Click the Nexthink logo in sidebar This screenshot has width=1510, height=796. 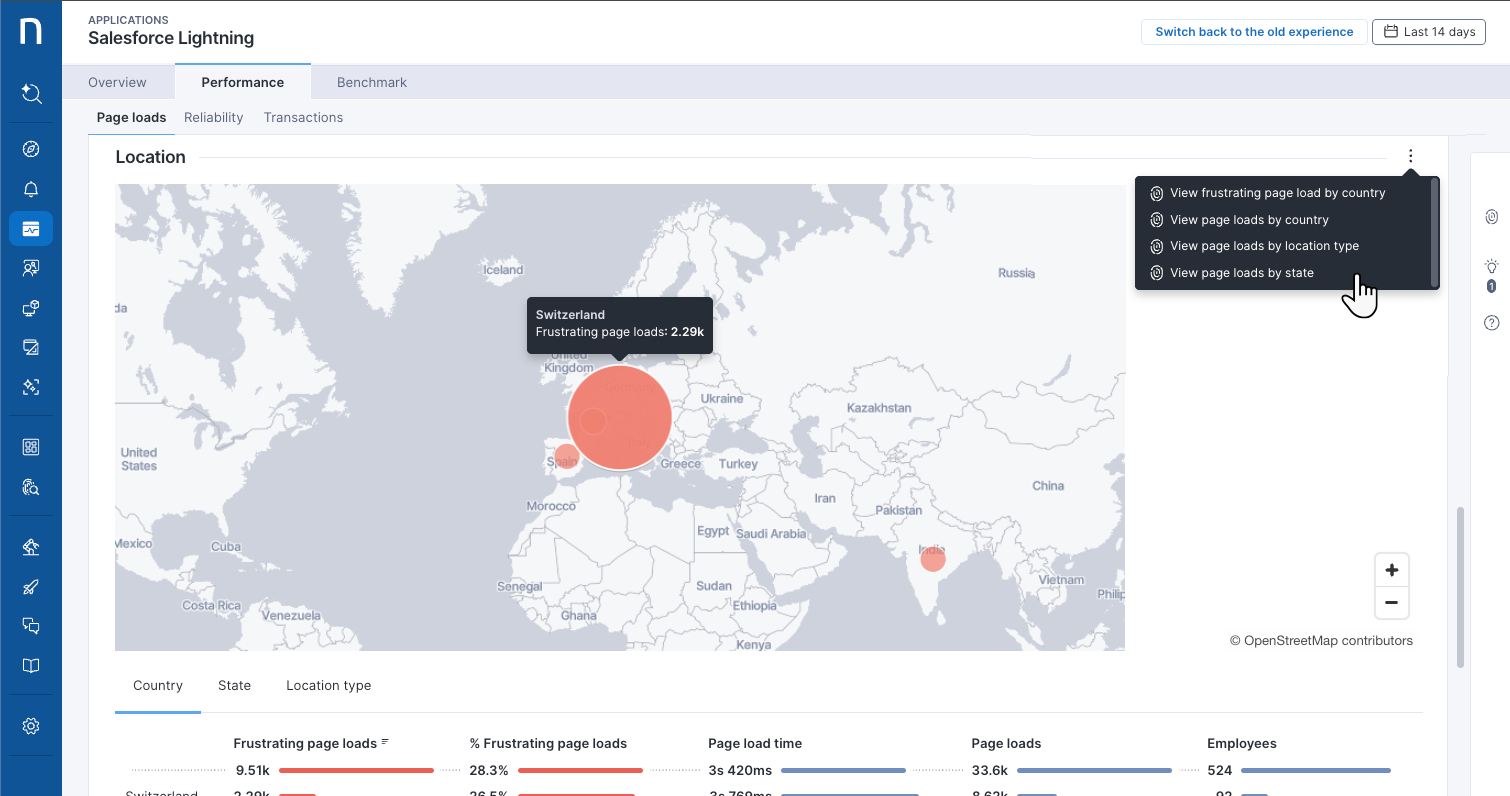point(31,31)
